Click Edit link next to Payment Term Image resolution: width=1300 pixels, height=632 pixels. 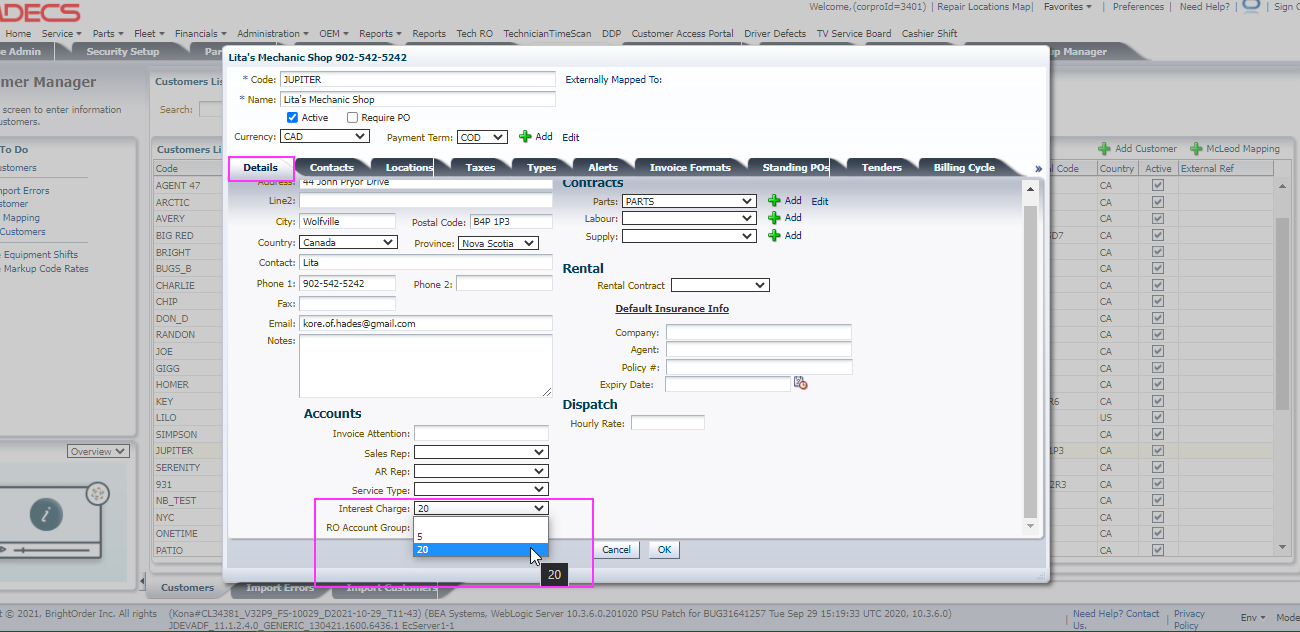click(x=570, y=137)
